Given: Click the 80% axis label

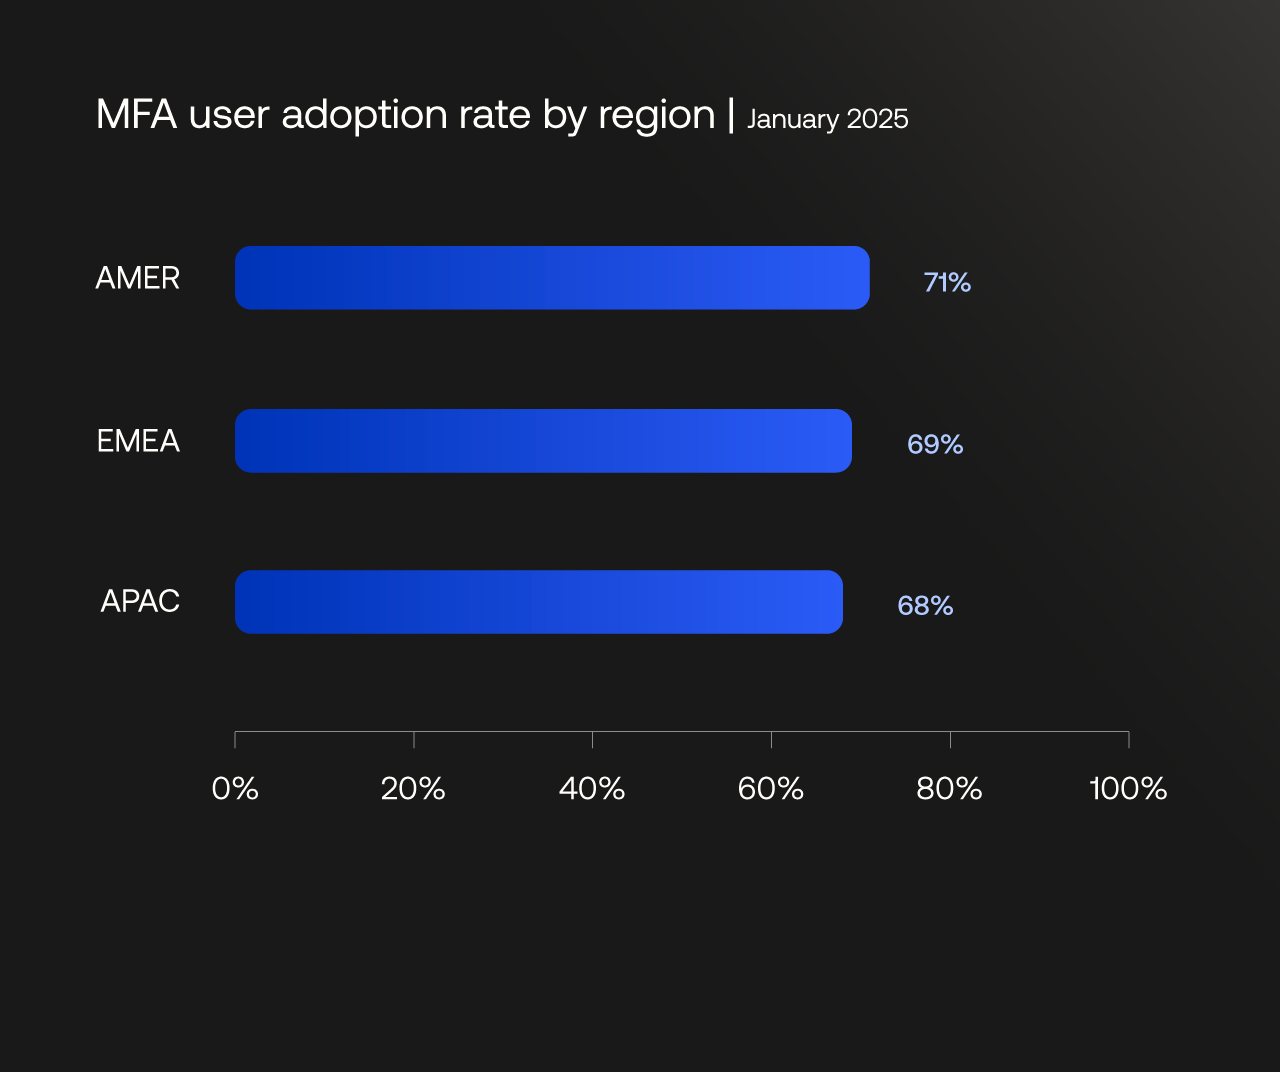Looking at the screenshot, I should [x=949, y=789].
